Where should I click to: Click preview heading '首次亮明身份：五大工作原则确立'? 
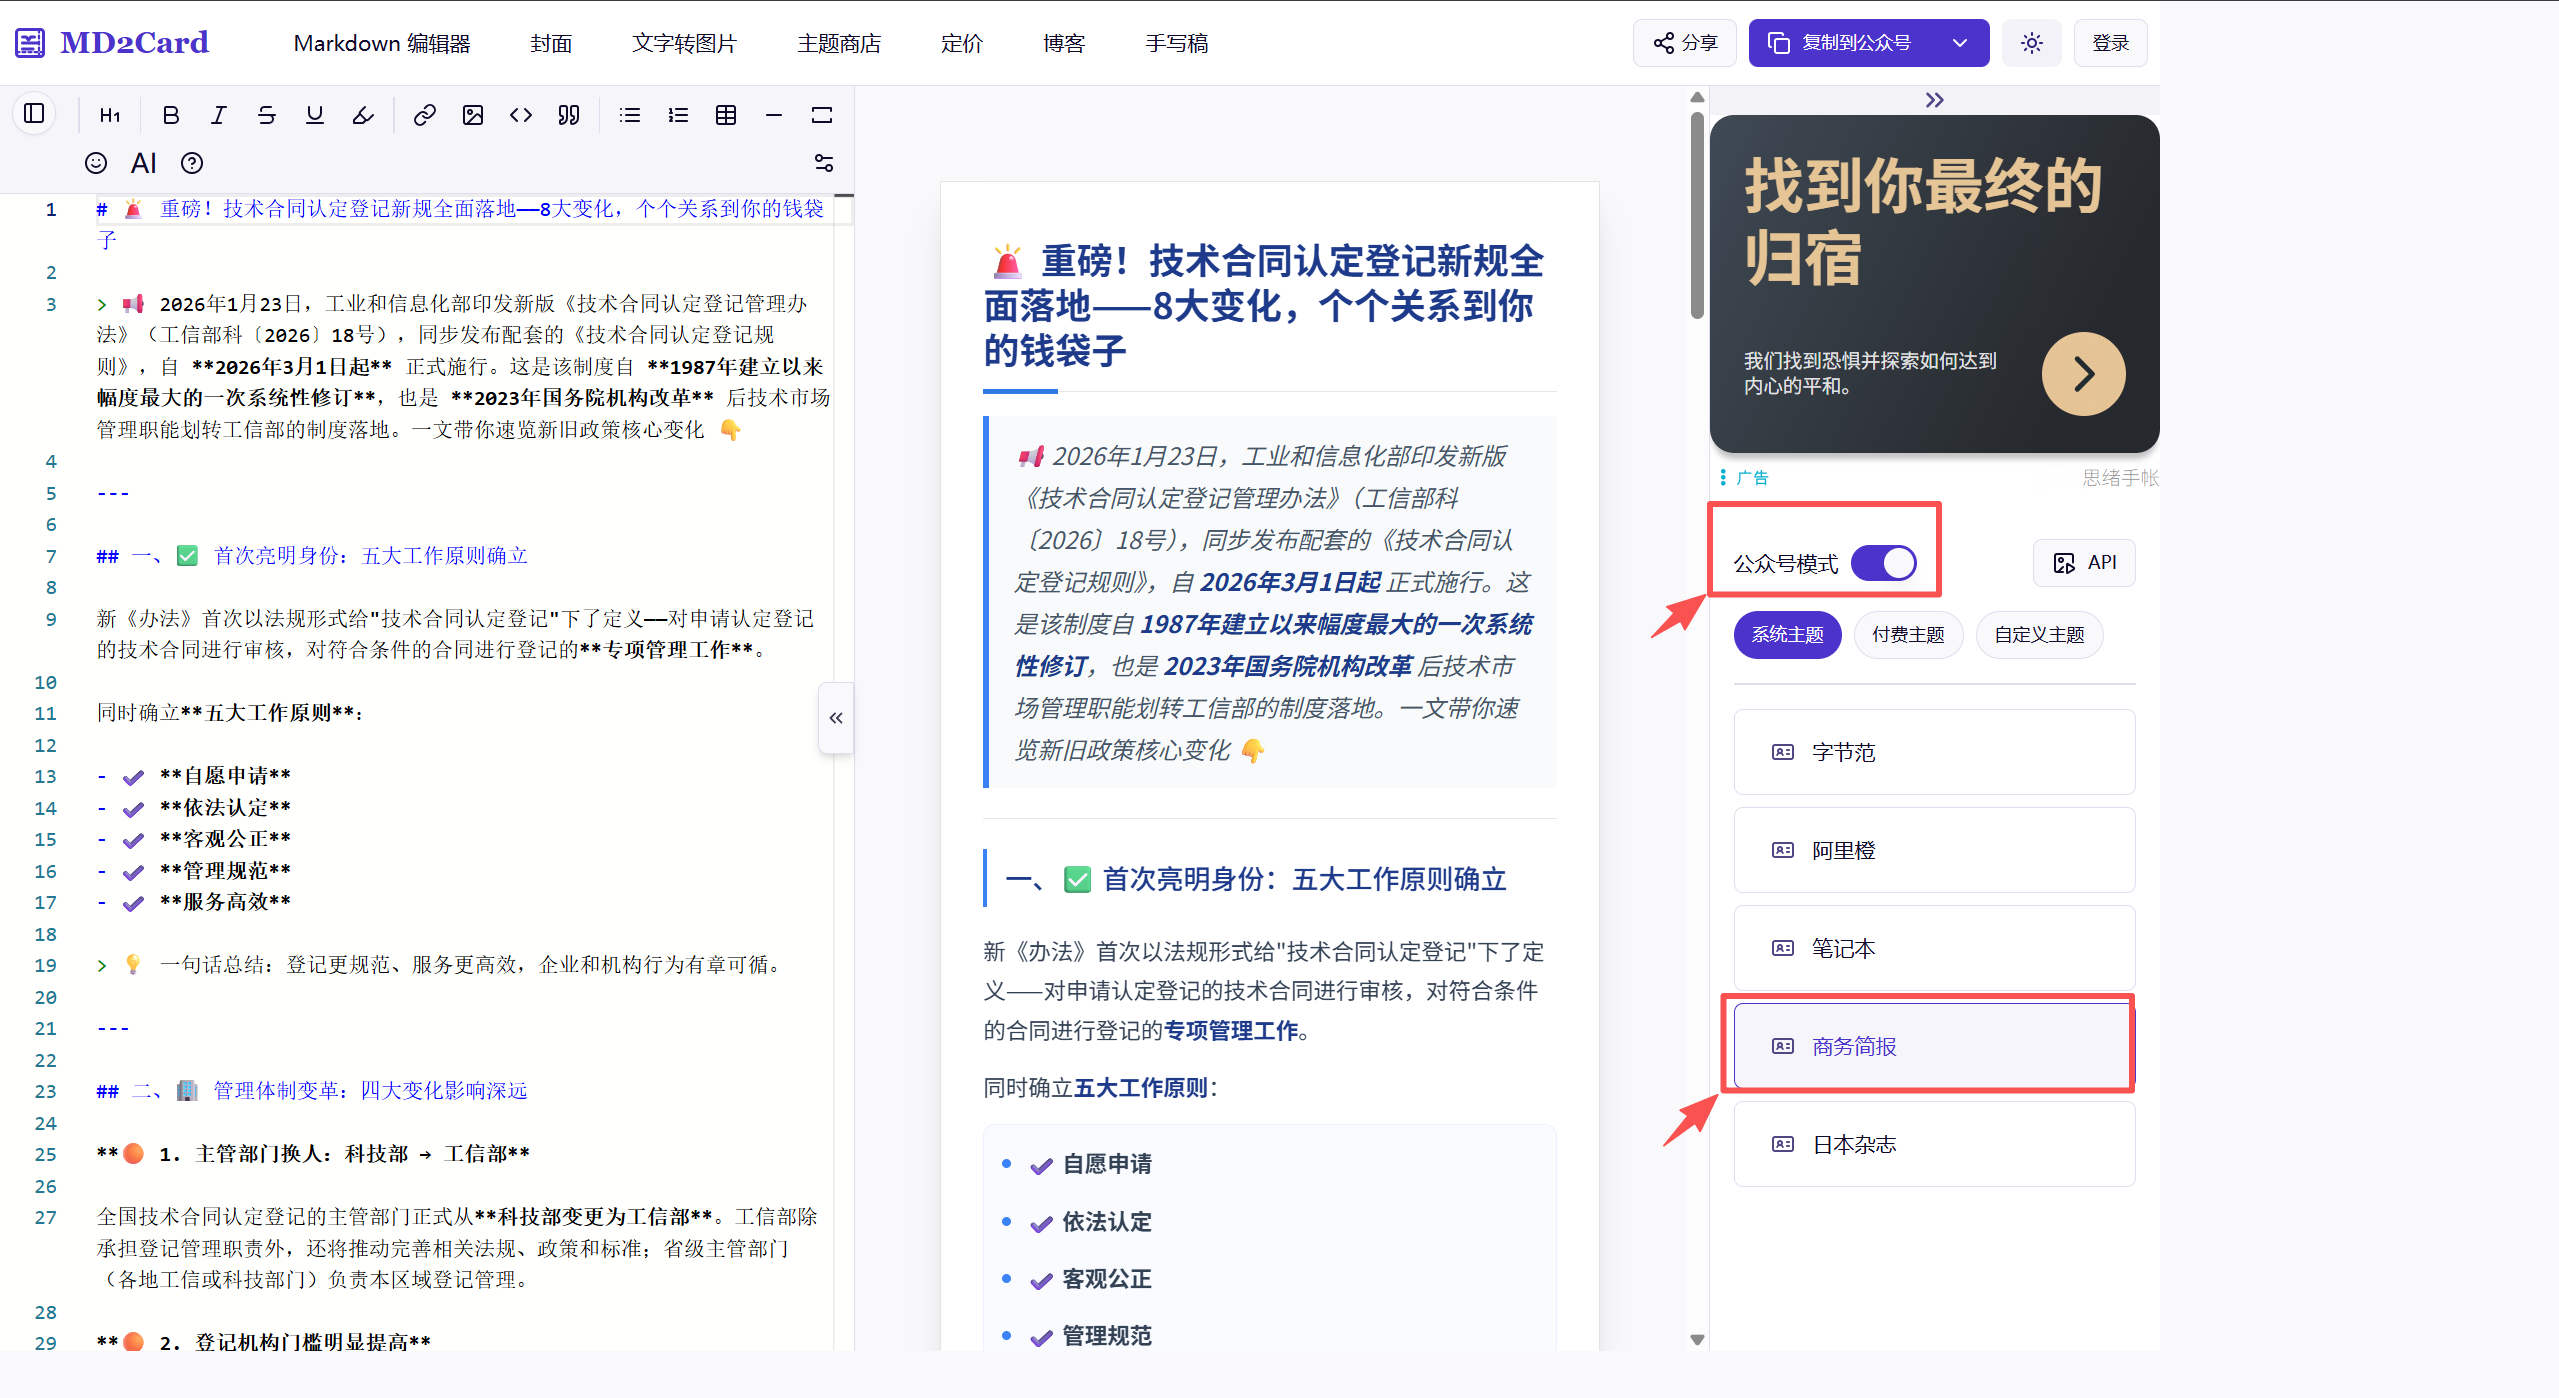pyautogui.click(x=1304, y=879)
